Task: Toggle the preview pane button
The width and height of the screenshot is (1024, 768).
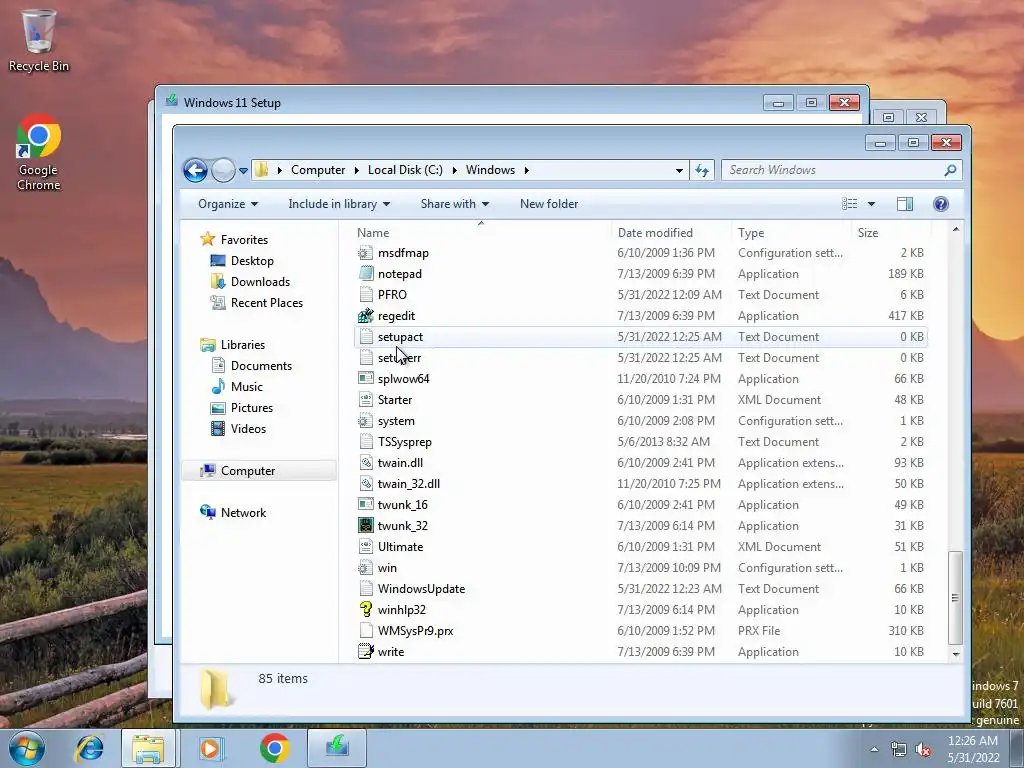Action: (904, 204)
